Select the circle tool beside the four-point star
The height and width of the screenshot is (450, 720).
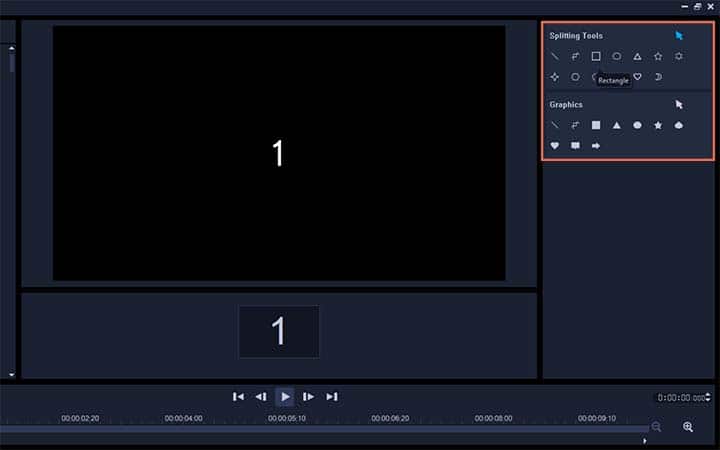(x=575, y=77)
